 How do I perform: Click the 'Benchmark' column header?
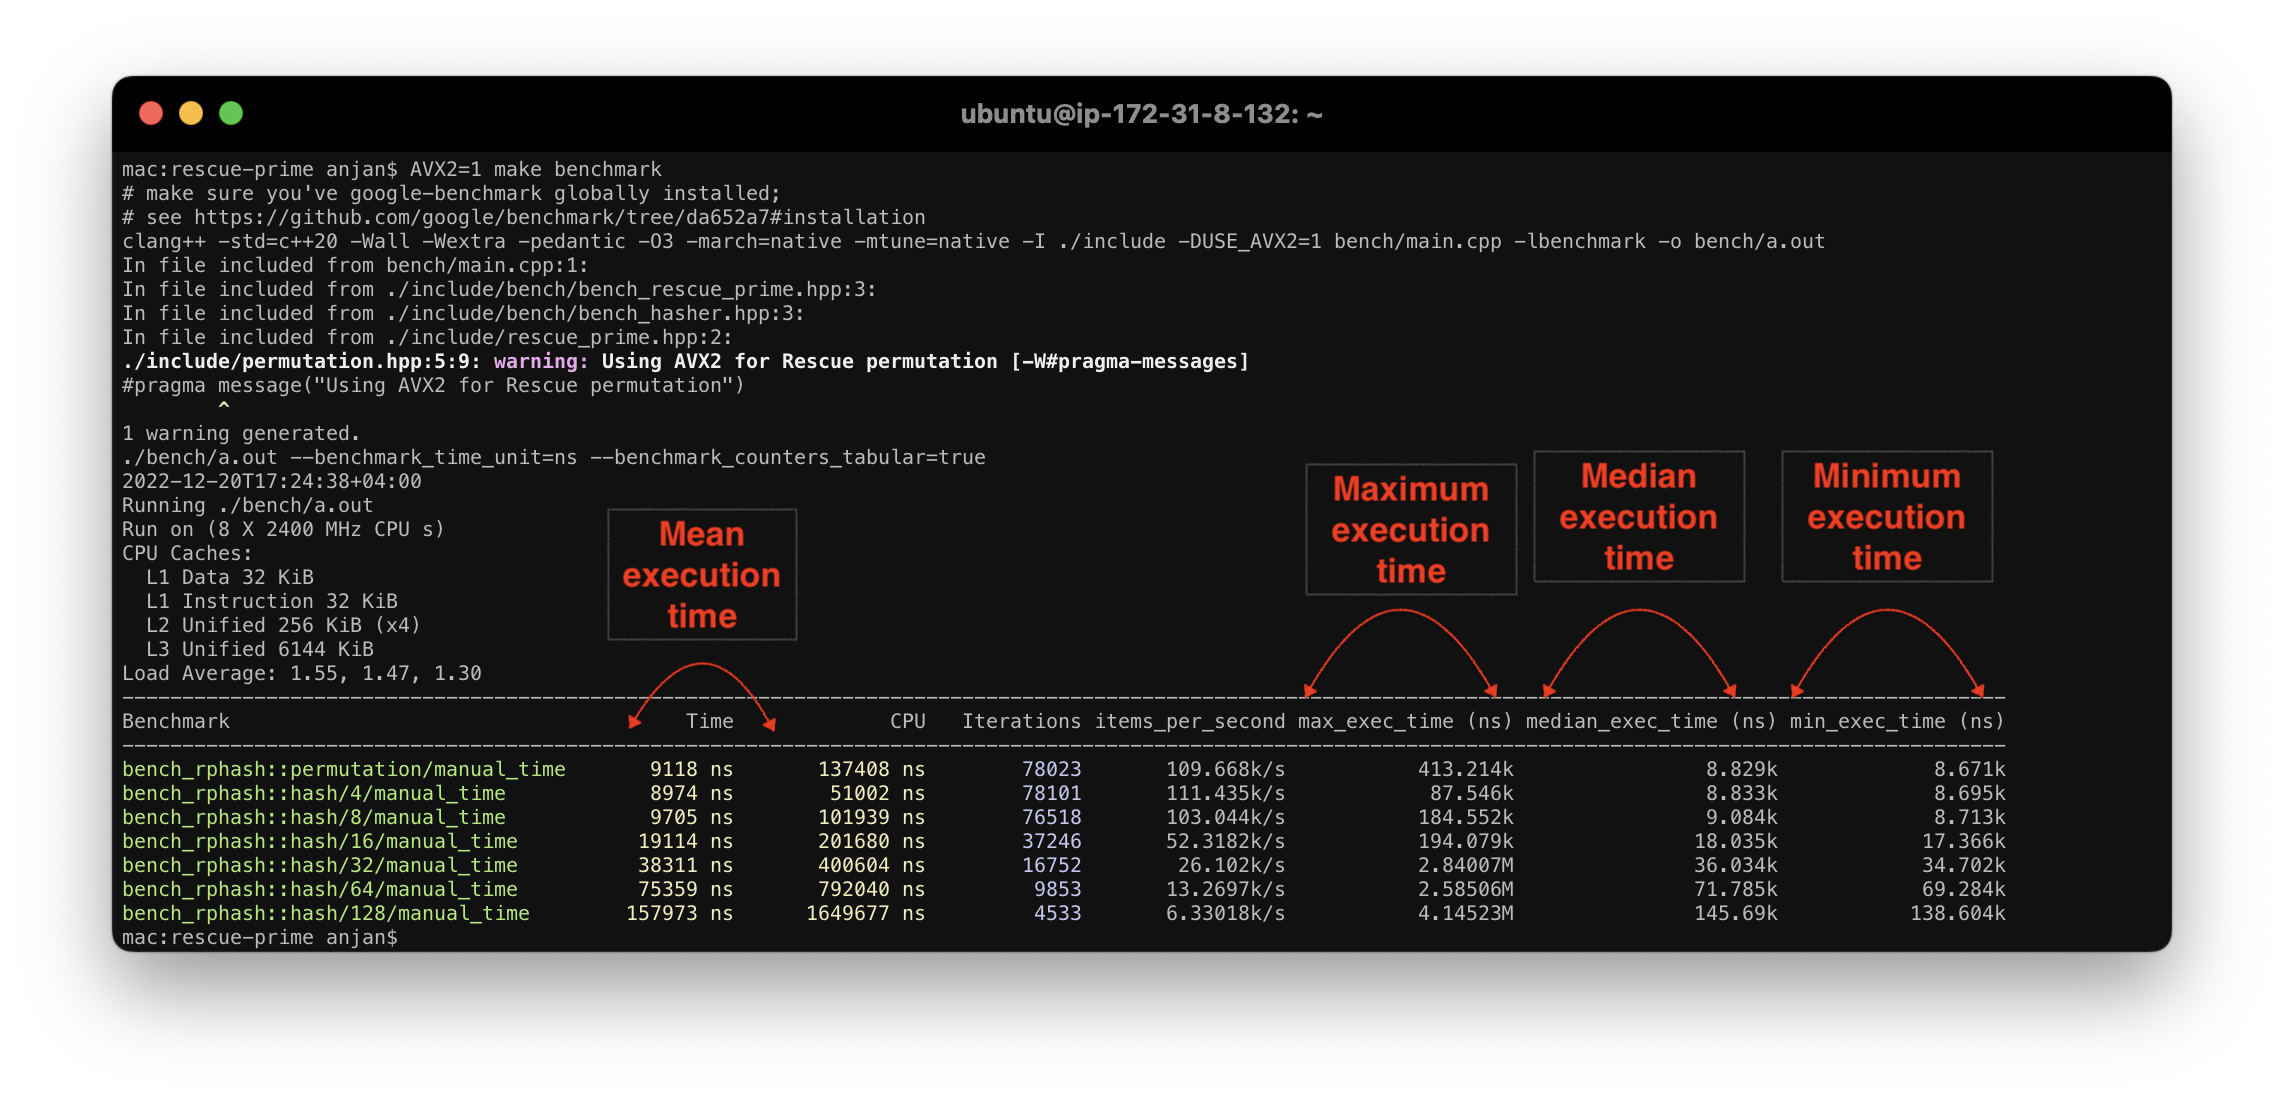pos(176,721)
